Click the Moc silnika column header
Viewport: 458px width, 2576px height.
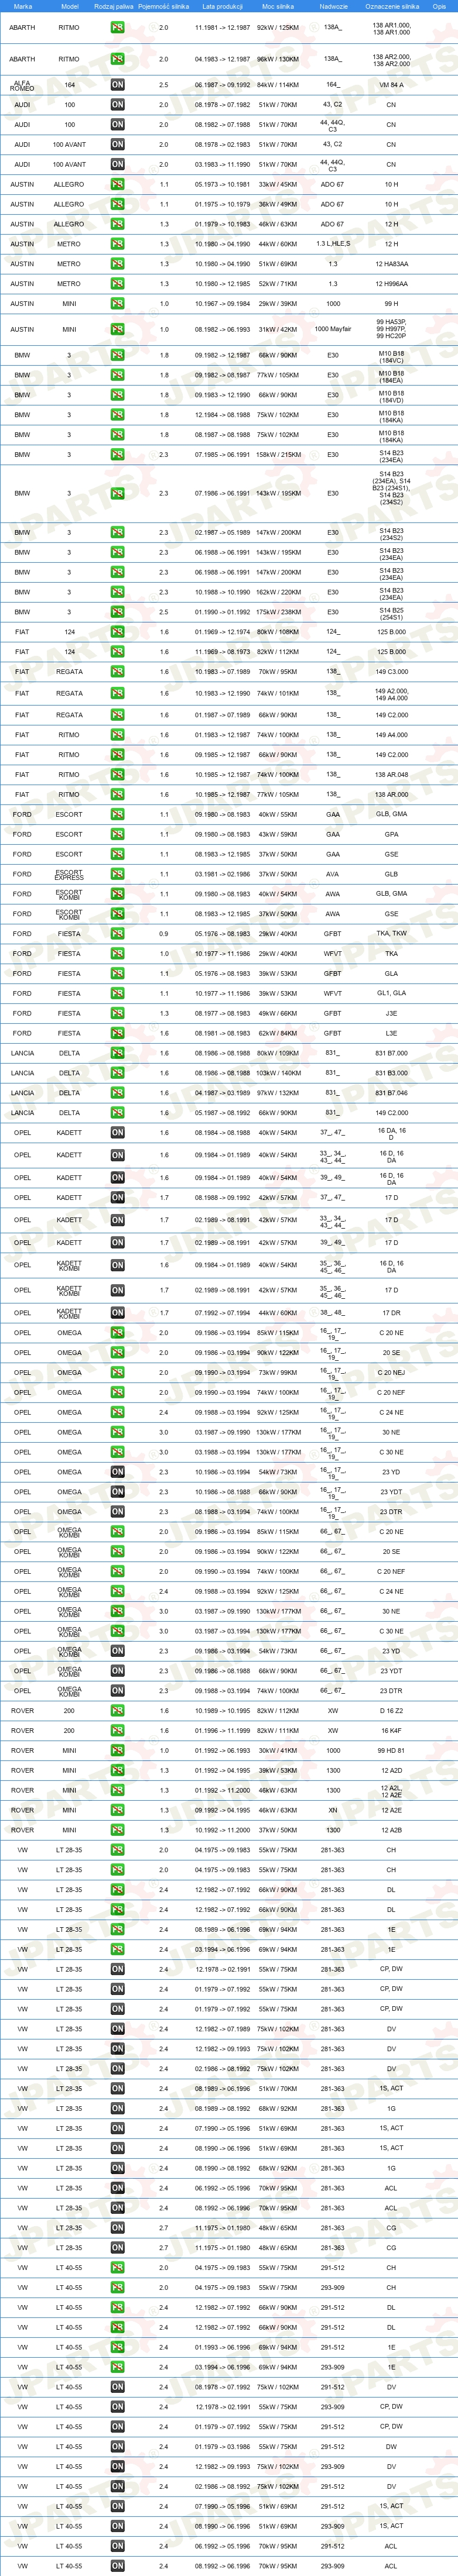point(278,6)
